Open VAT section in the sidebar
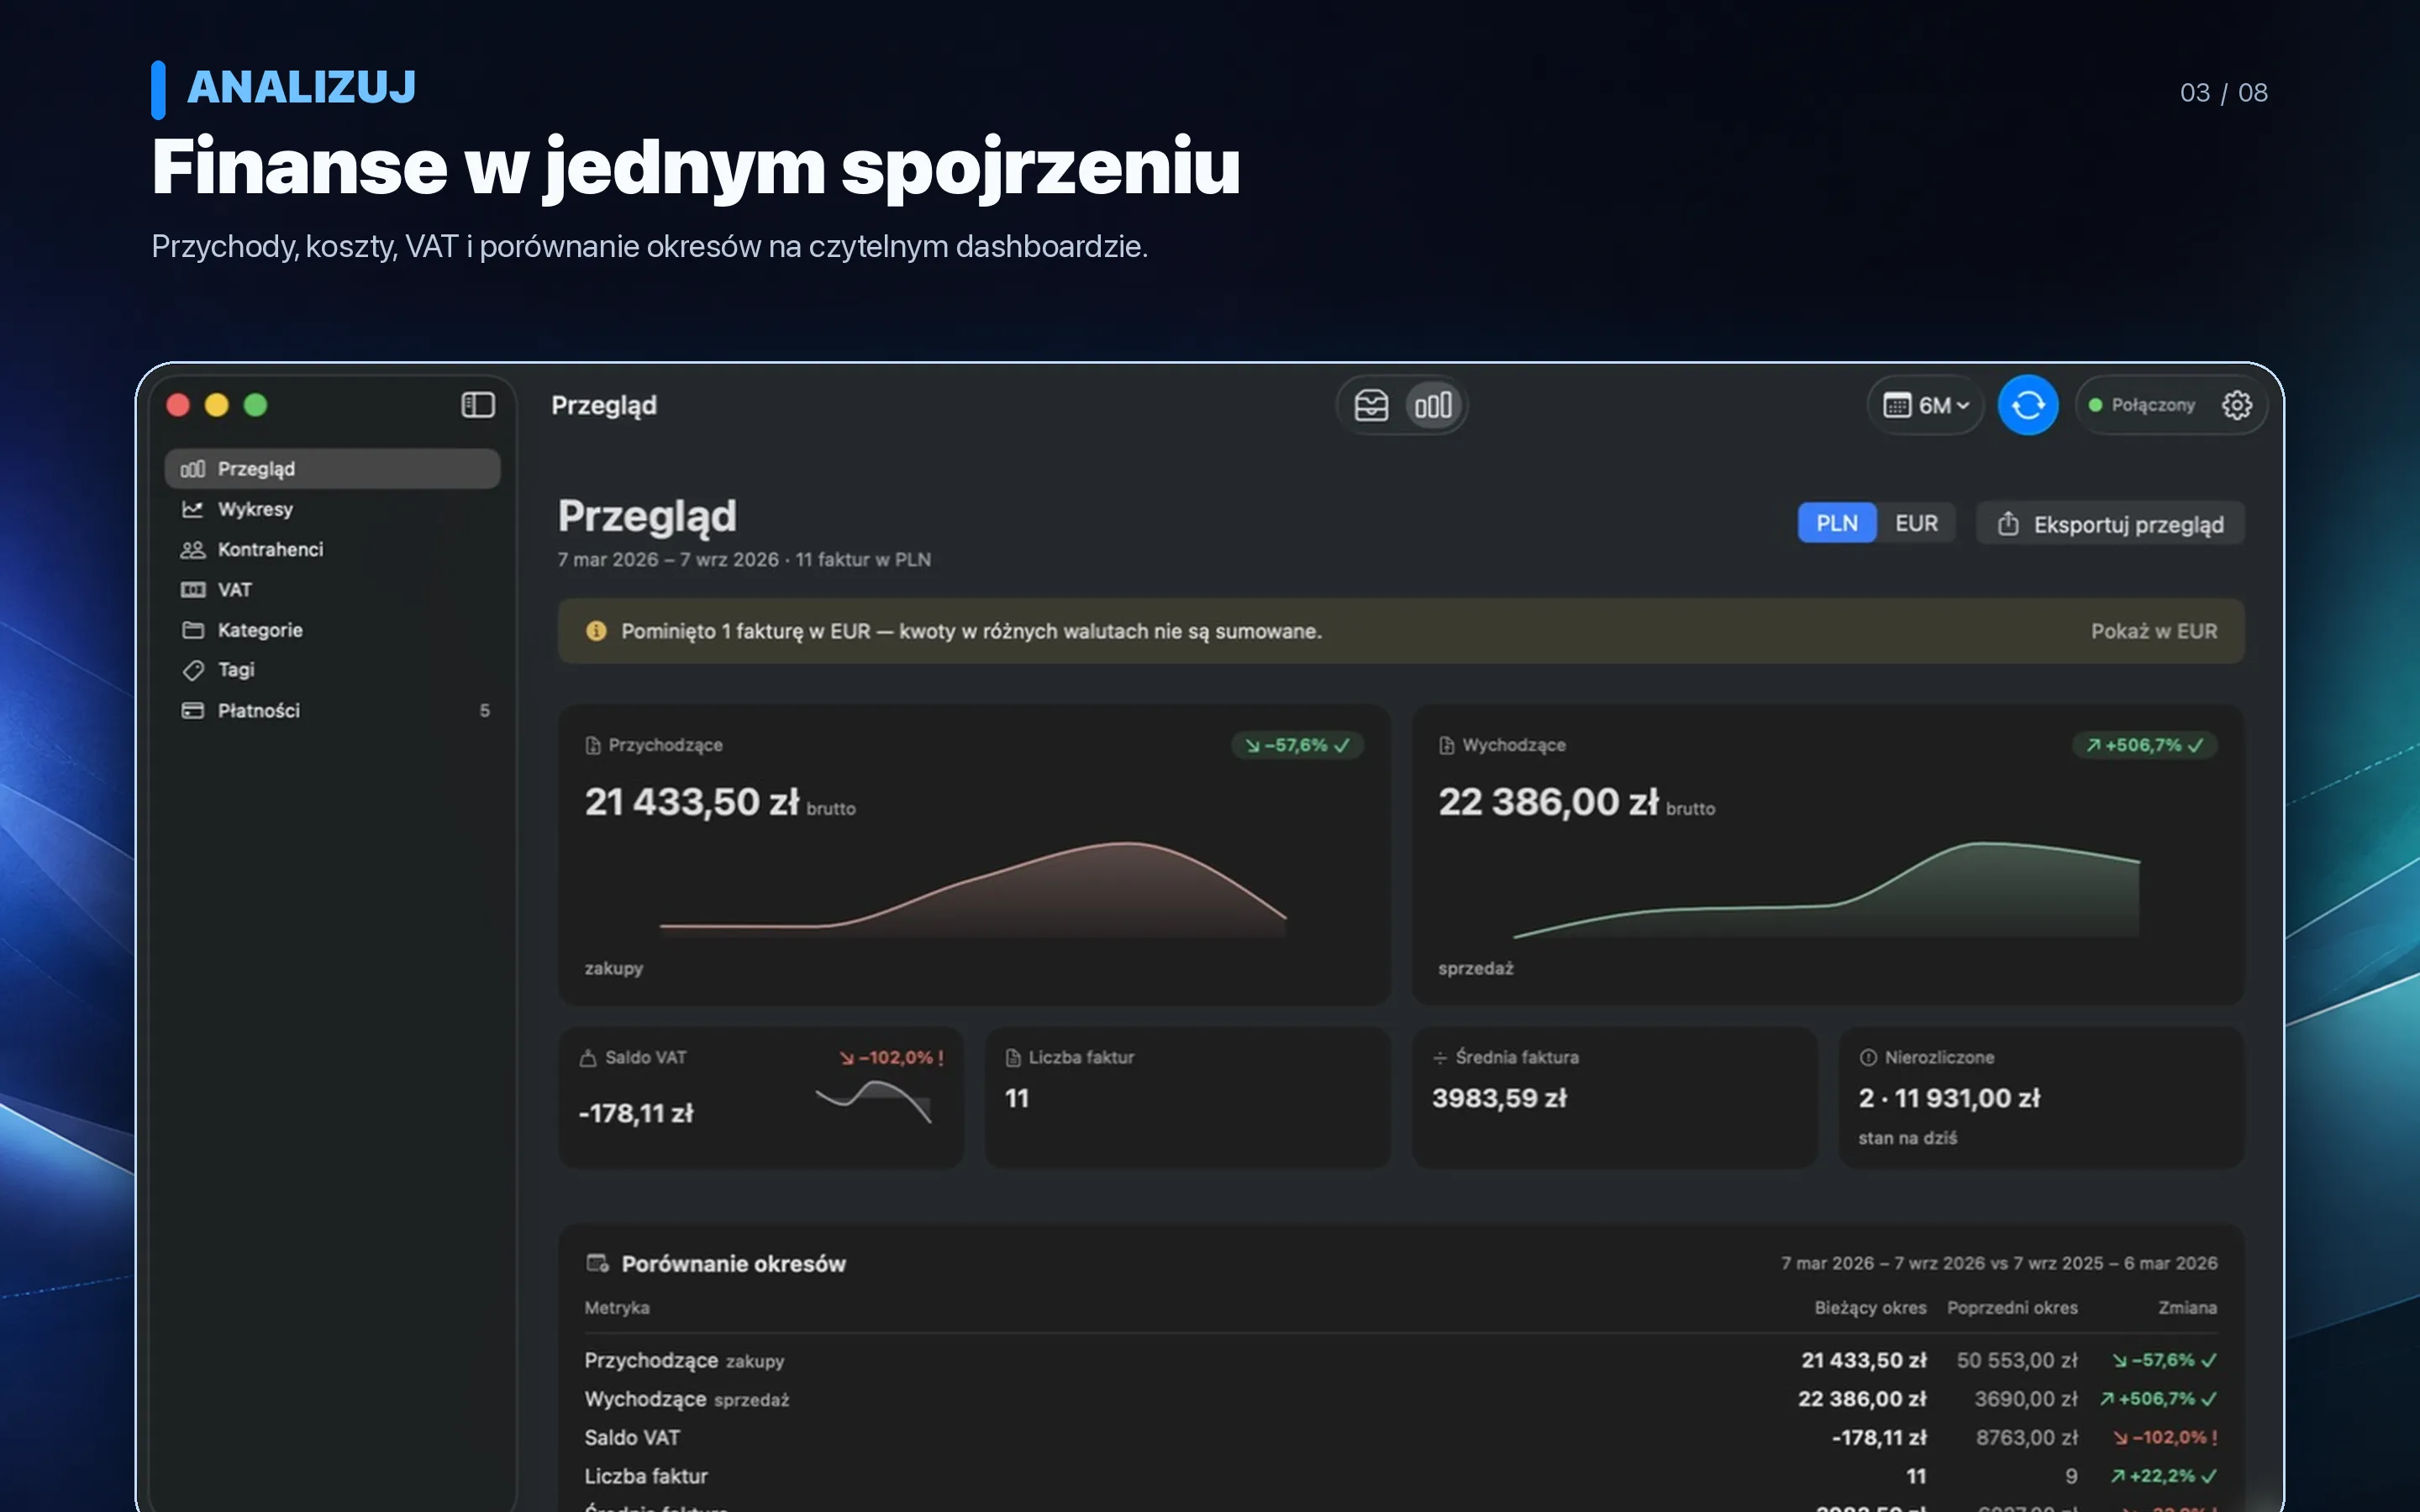This screenshot has height=1512, width=2420. coord(332,590)
